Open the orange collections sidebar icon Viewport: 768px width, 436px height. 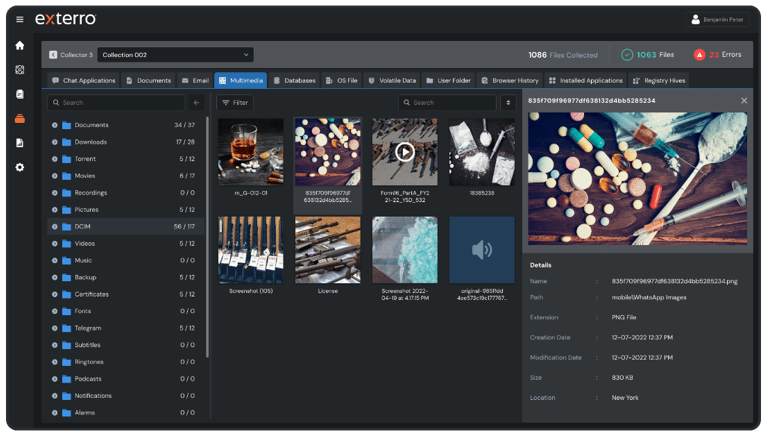click(x=20, y=119)
